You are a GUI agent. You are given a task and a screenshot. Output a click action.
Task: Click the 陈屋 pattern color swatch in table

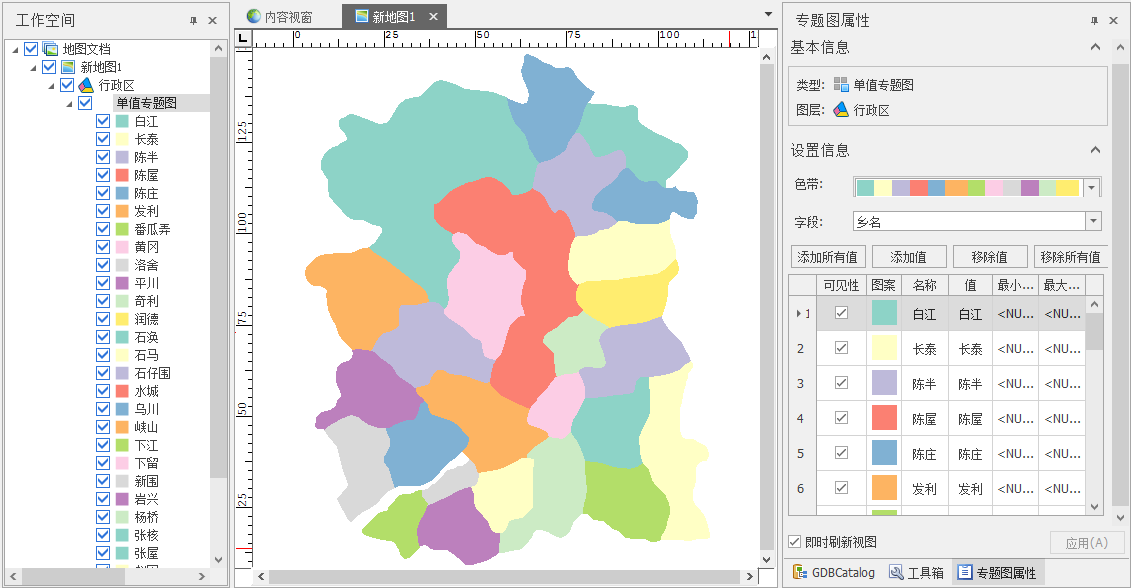[884, 418]
